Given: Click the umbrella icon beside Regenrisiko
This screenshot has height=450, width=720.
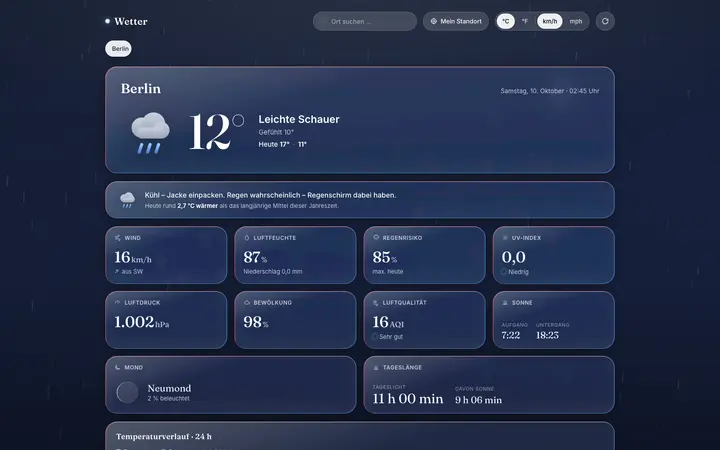Looking at the screenshot, I should pos(376,237).
